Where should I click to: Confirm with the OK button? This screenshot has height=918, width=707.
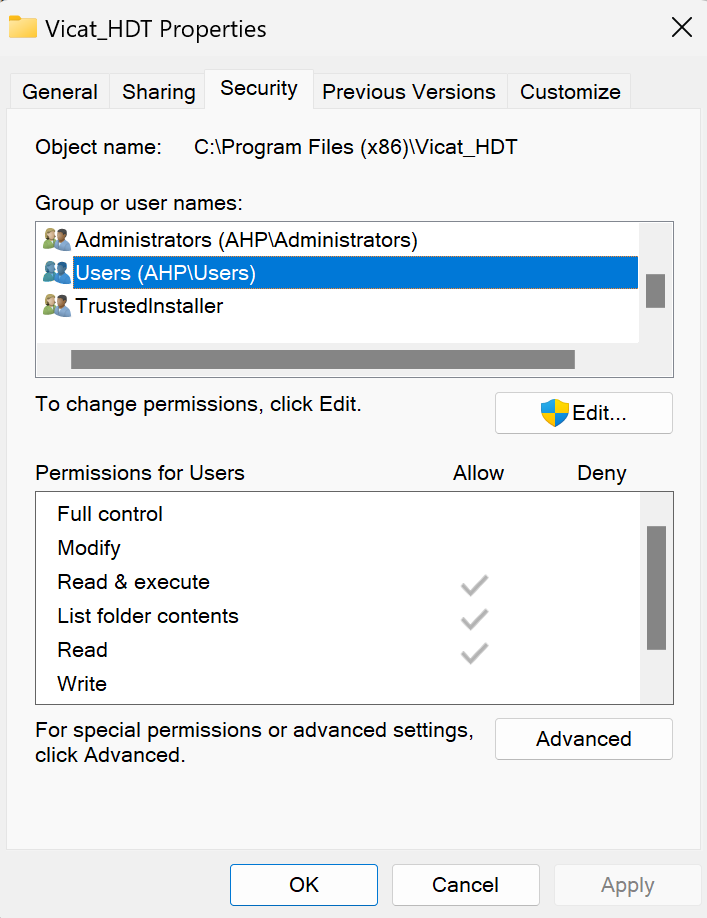coord(304,885)
